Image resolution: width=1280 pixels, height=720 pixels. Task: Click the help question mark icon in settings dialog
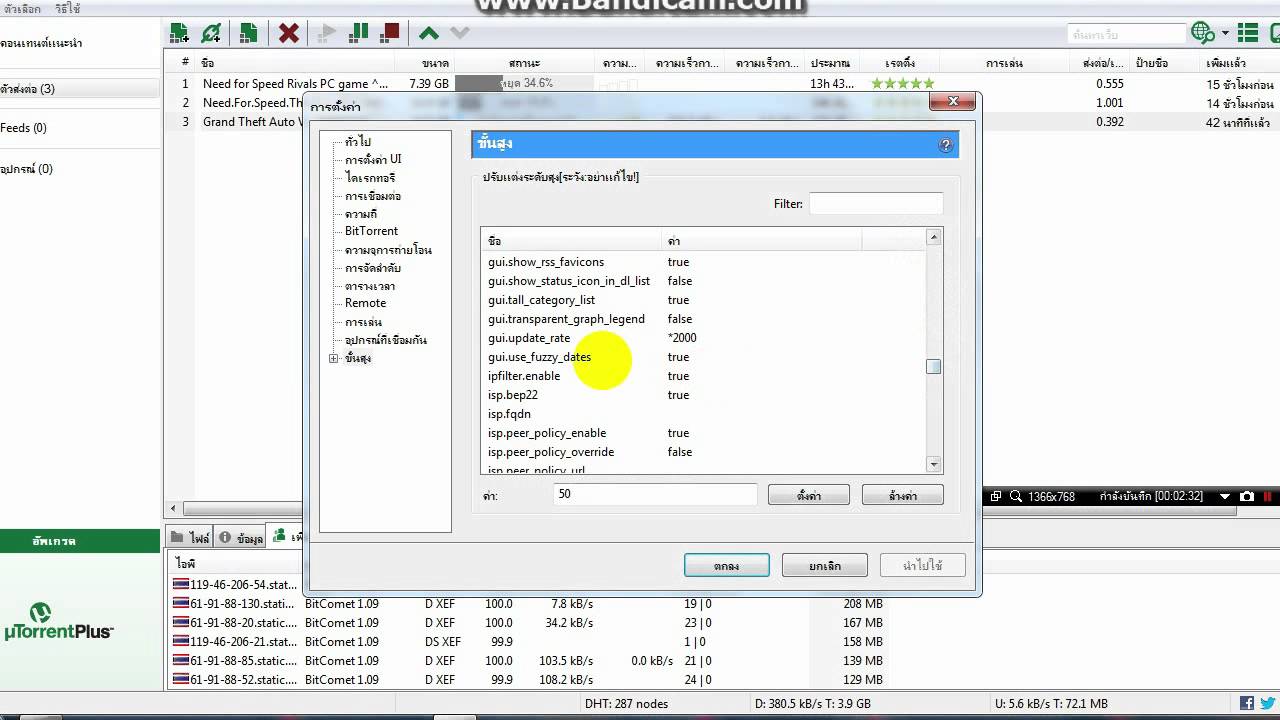coord(946,145)
